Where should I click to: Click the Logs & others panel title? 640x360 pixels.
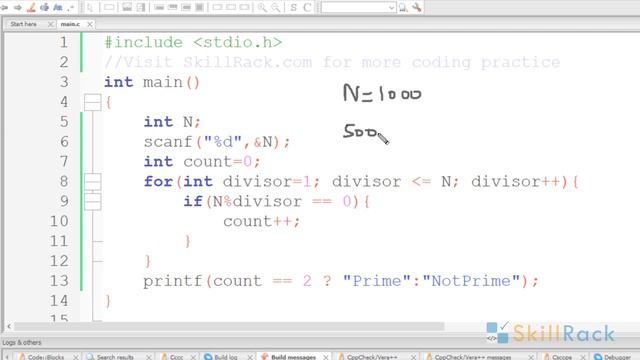click(x=22, y=342)
